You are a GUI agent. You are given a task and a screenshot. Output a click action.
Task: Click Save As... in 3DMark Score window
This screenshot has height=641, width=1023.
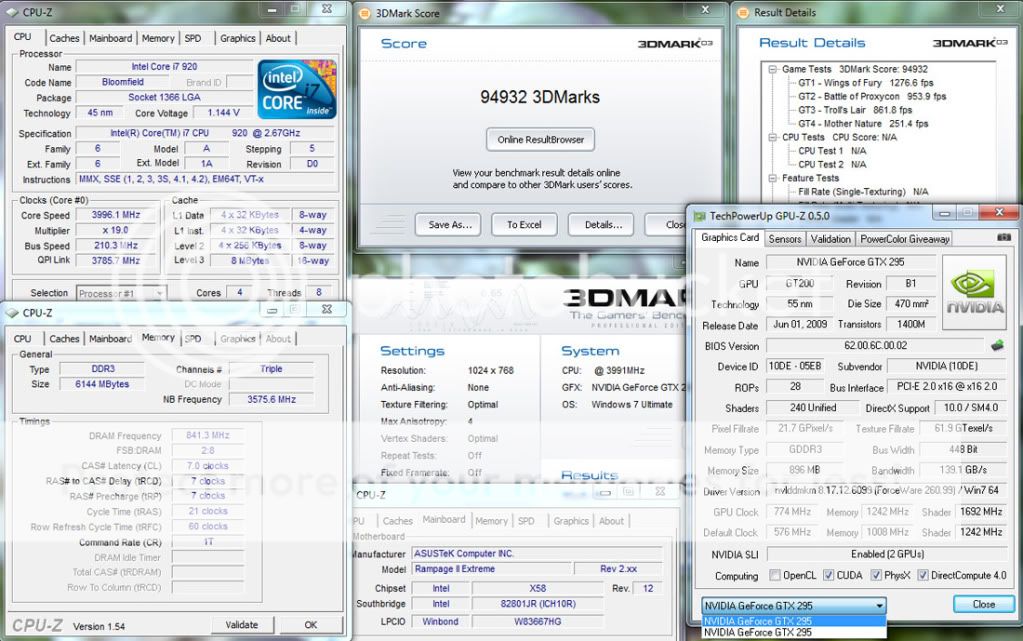(x=449, y=225)
